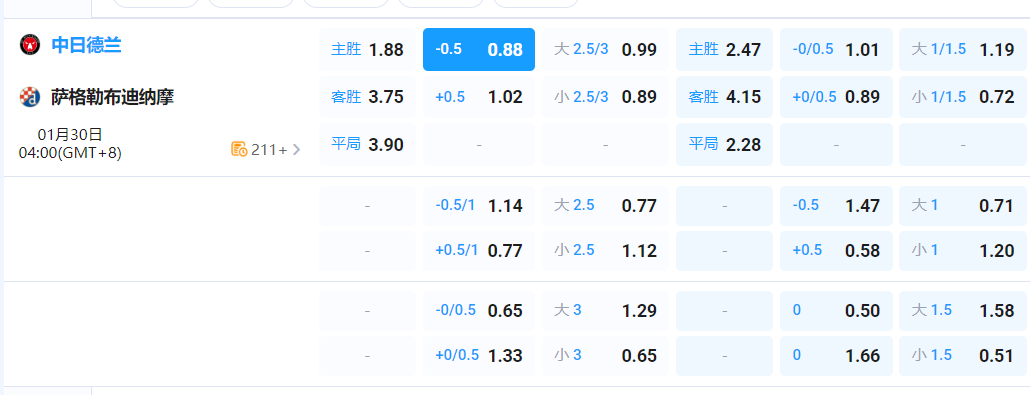Click the 01月30日 match date
The image size is (1030, 395).
(x=70, y=135)
